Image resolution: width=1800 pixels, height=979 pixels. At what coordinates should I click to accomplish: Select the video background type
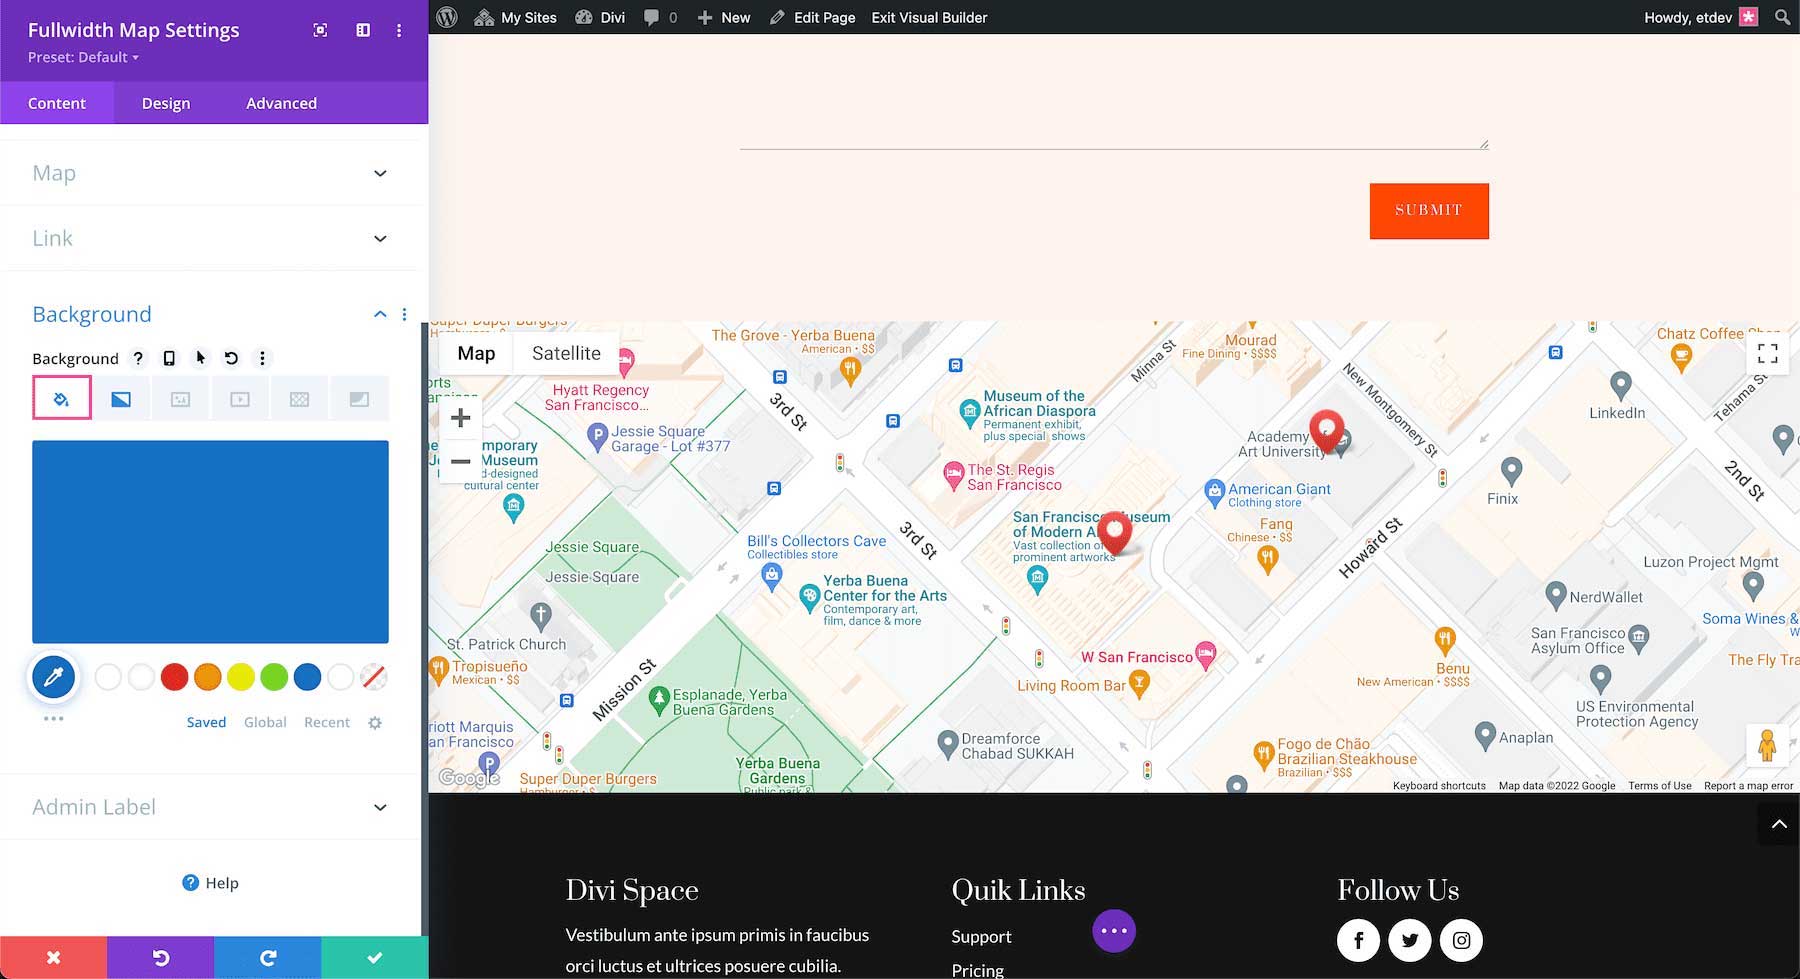tap(239, 398)
